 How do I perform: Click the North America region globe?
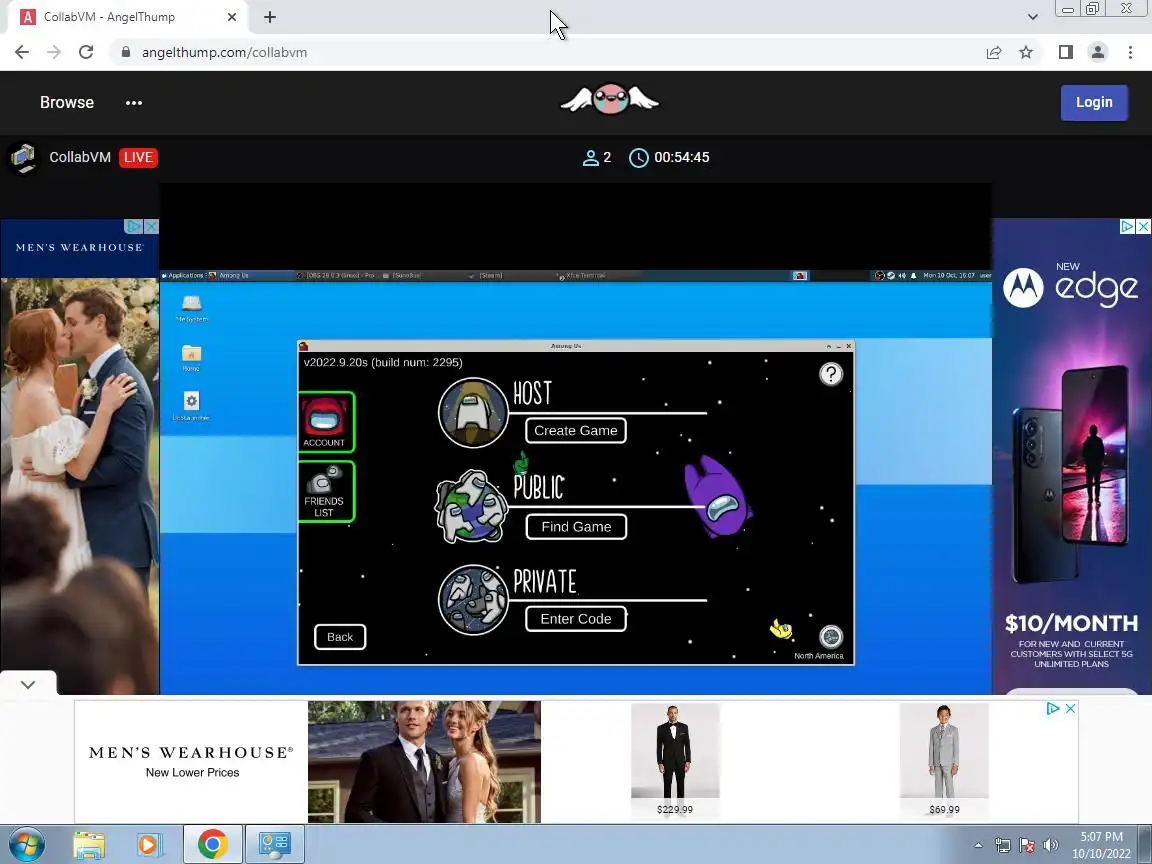830,636
